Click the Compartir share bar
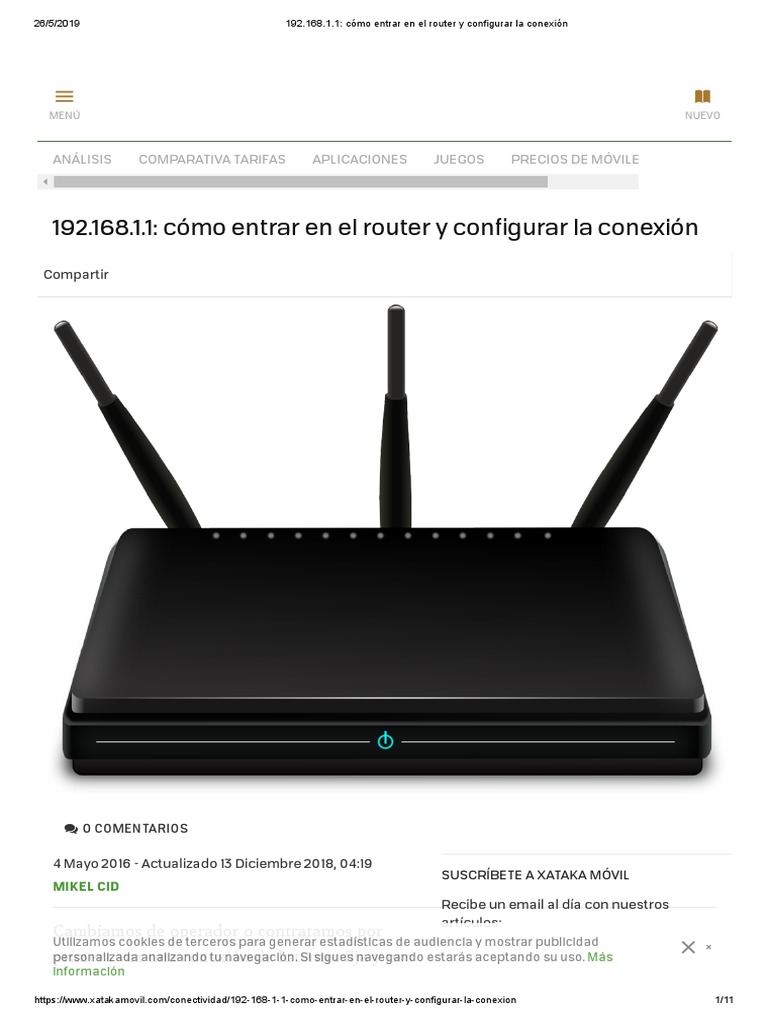 click(384, 274)
